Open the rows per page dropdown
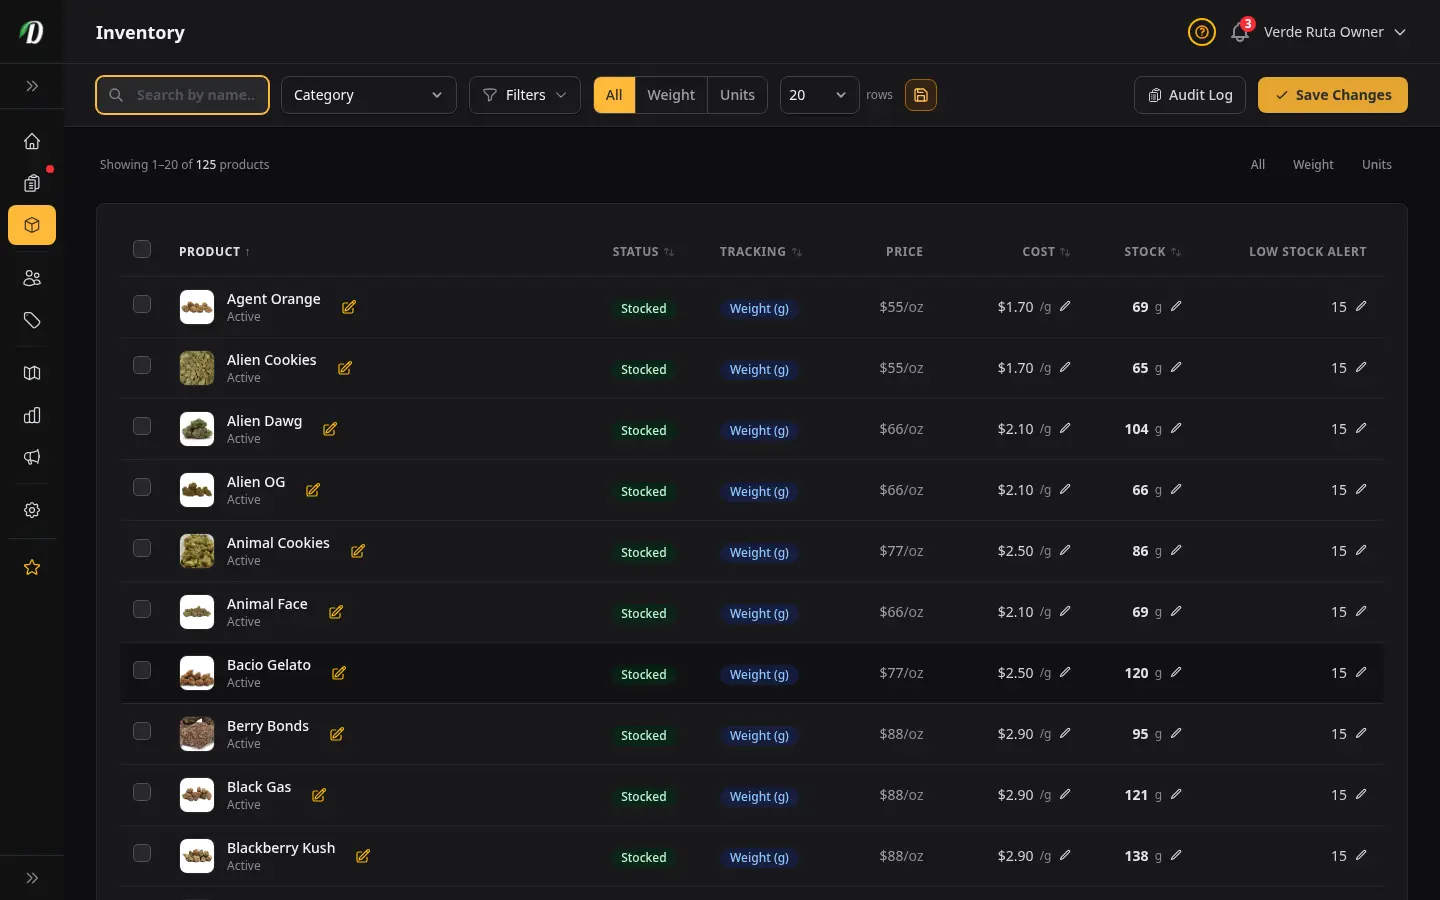Screen dimensions: 1440x900 [819, 95]
